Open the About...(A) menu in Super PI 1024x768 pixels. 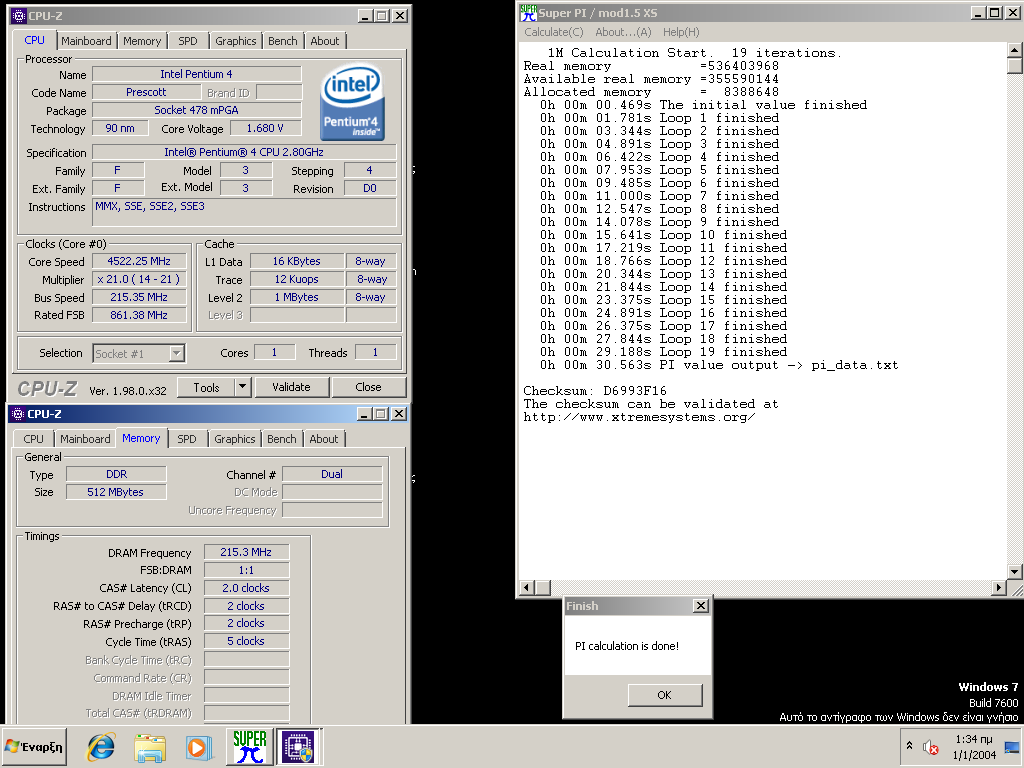pos(623,32)
